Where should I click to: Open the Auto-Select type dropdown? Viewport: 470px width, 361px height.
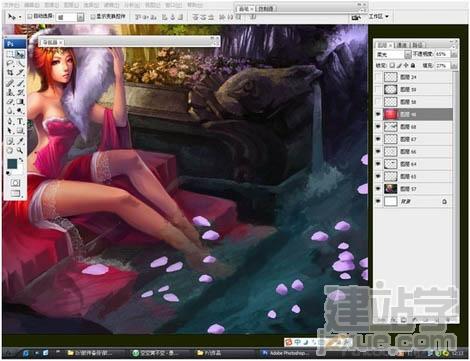point(80,17)
